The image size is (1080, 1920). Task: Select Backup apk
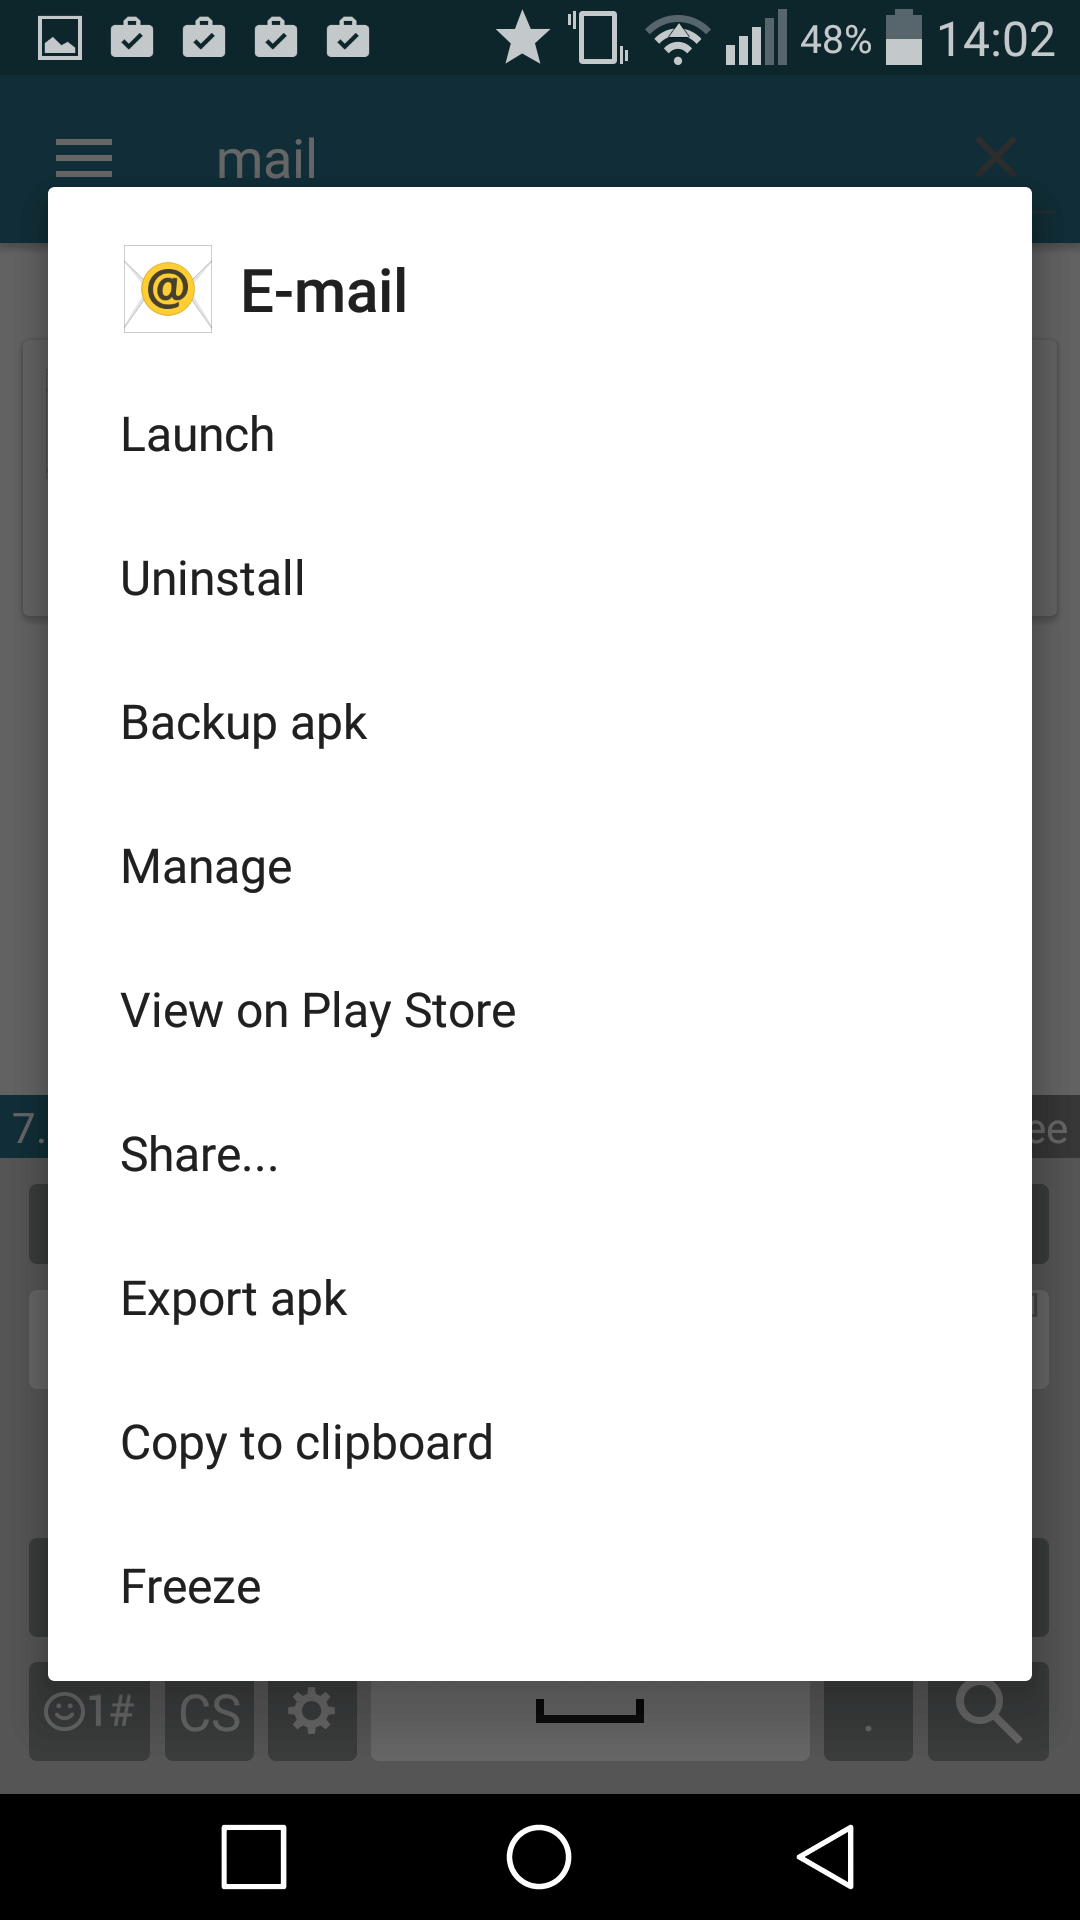pos(540,723)
